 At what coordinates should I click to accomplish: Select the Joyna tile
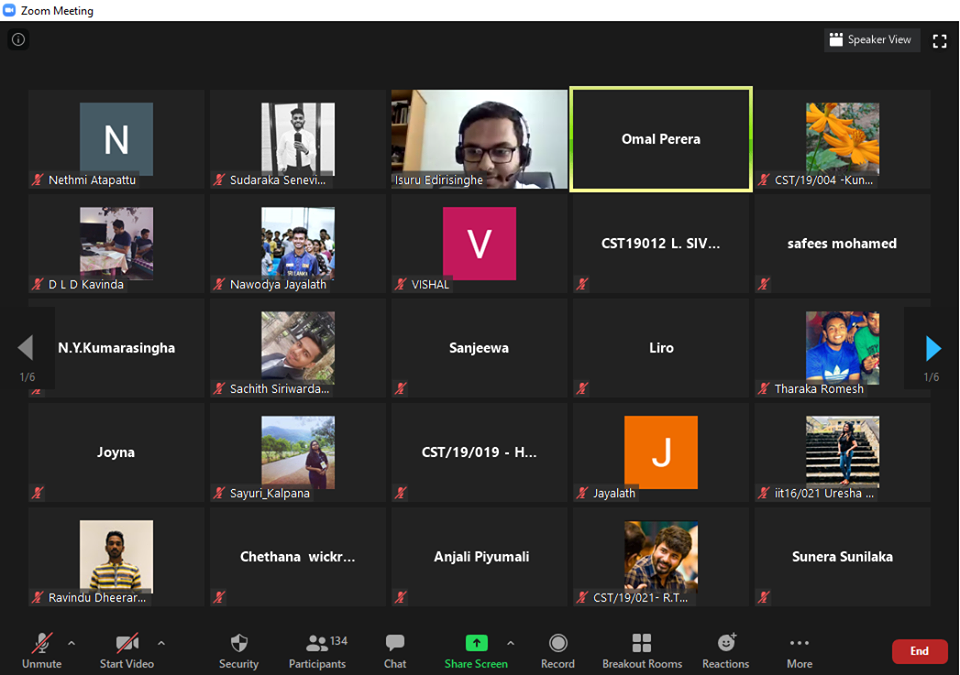point(116,453)
